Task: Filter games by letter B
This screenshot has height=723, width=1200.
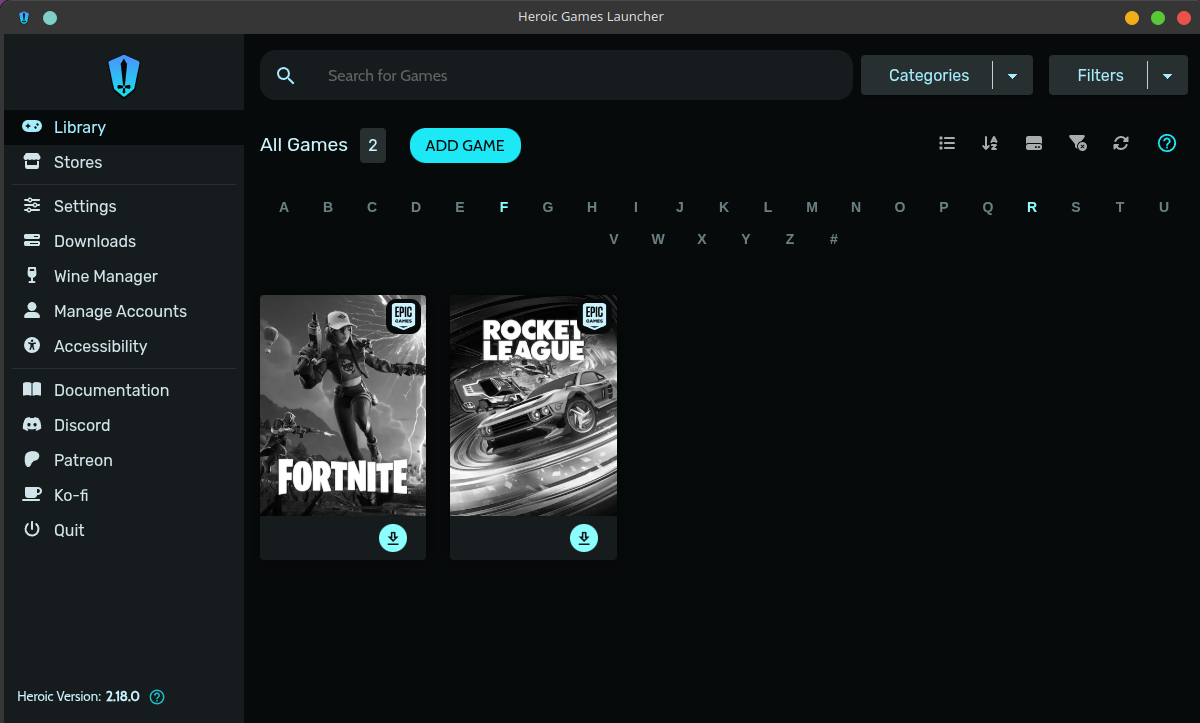Action: pos(328,207)
